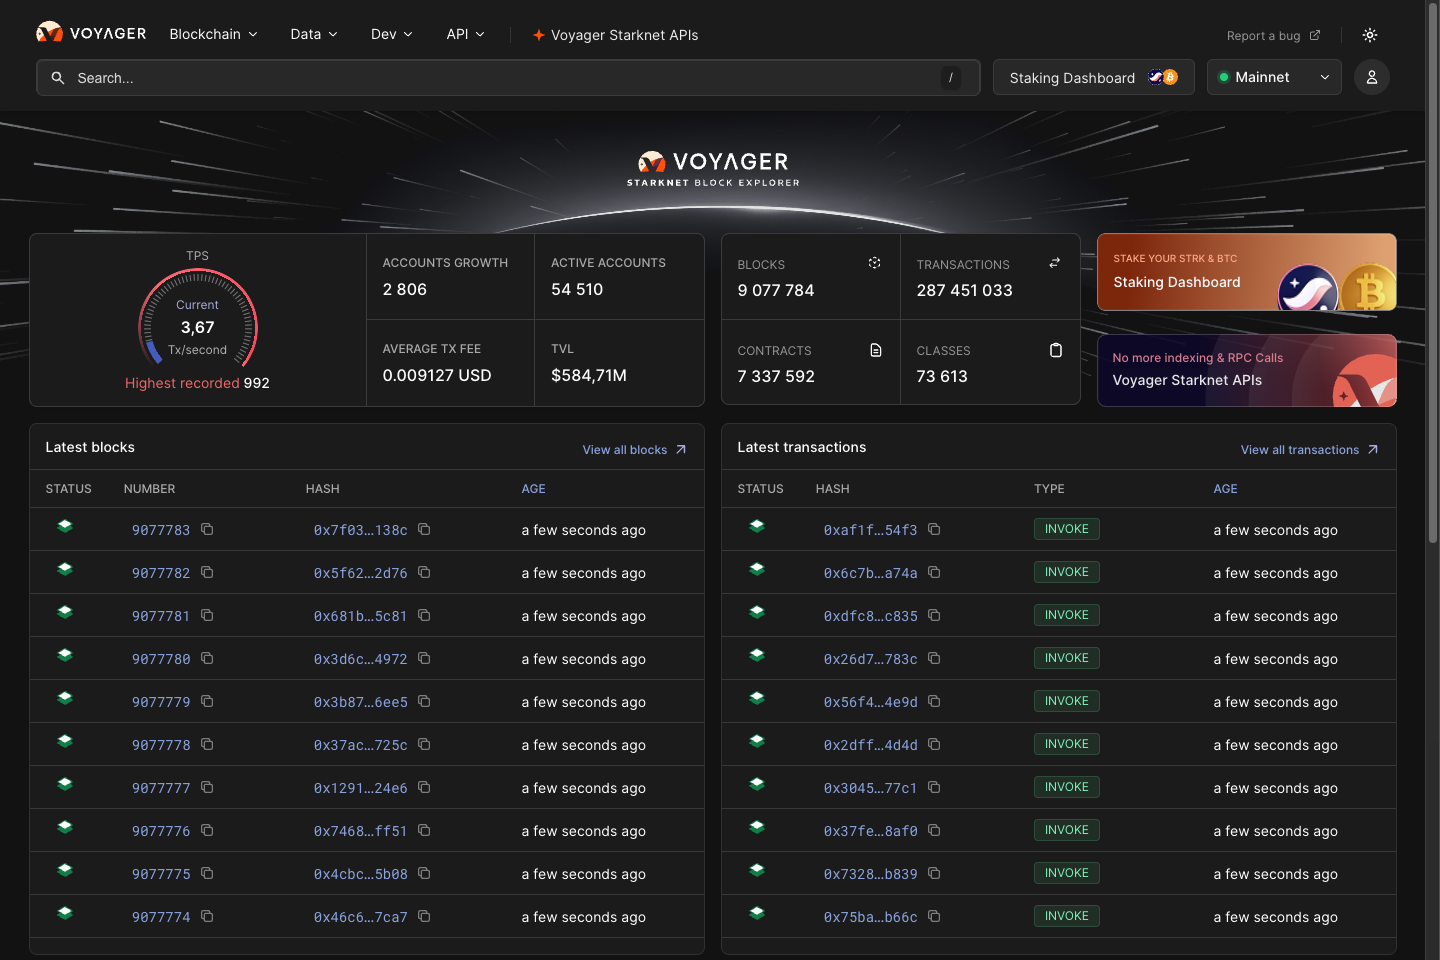
Task: Open block 9077779
Action: 161,702
